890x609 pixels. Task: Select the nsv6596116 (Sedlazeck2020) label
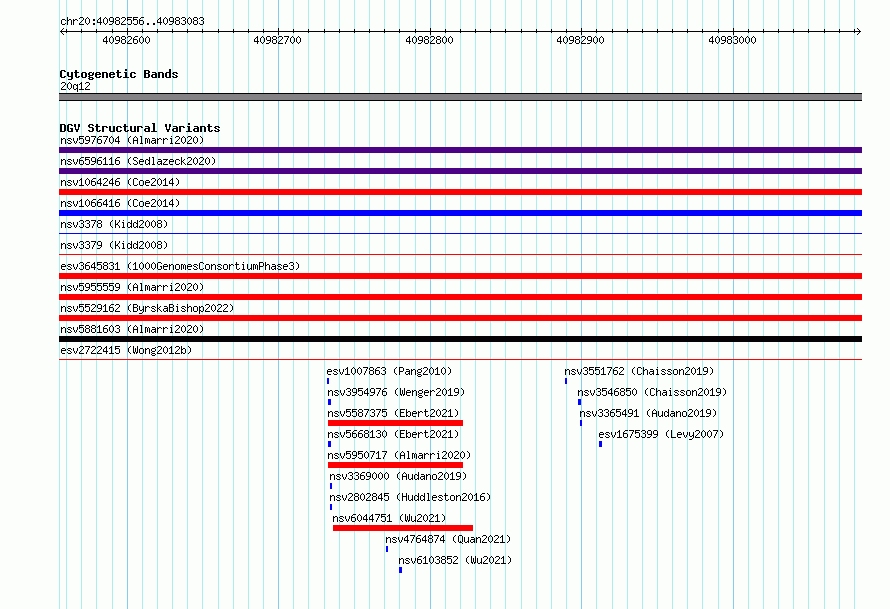coord(138,161)
